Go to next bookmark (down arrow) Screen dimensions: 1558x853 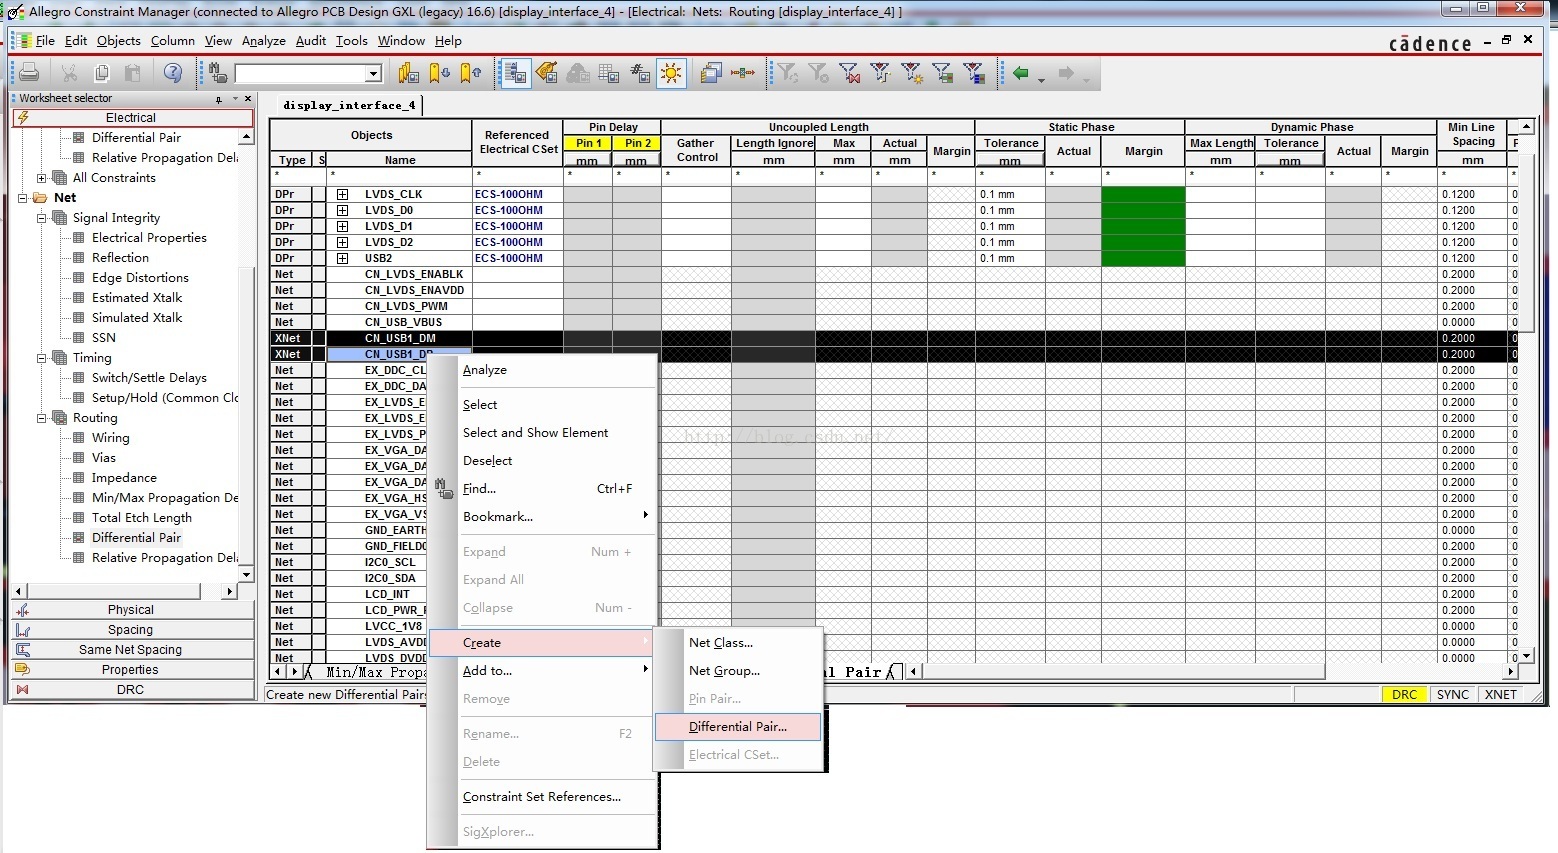tap(440, 73)
